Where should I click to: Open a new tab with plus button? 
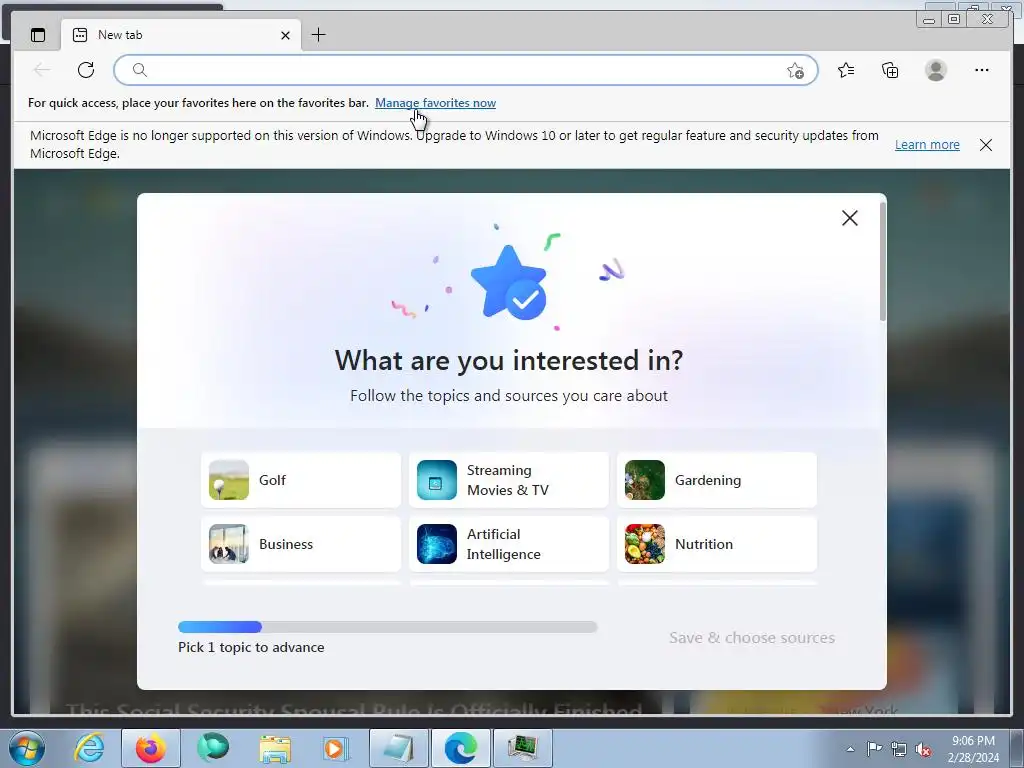click(x=318, y=35)
